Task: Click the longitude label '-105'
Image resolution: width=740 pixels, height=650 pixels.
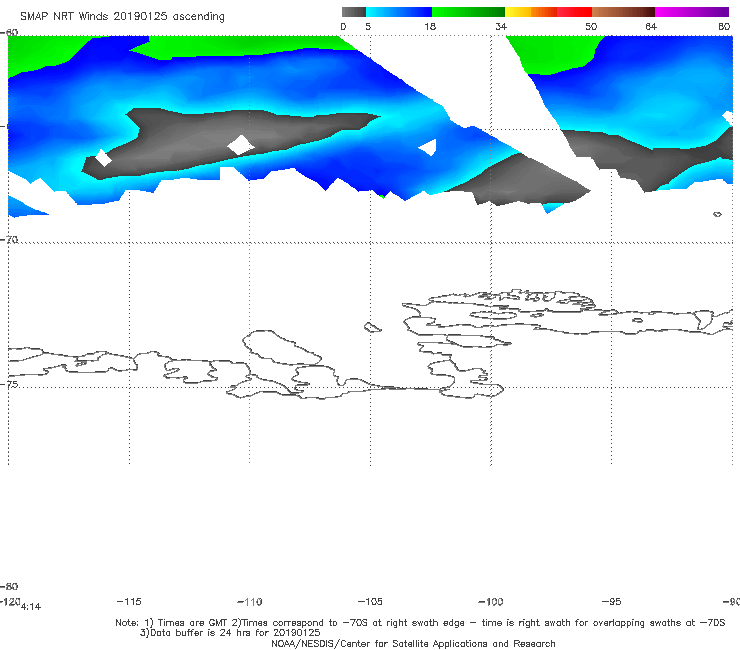Action: tap(370, 601)
